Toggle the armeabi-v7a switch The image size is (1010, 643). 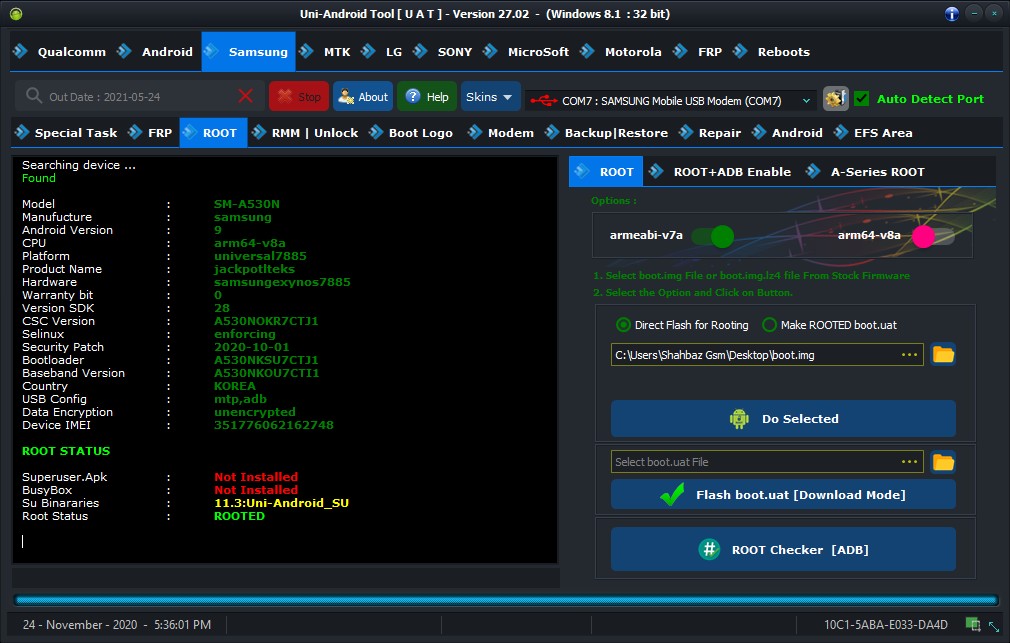tap(712, 236)
